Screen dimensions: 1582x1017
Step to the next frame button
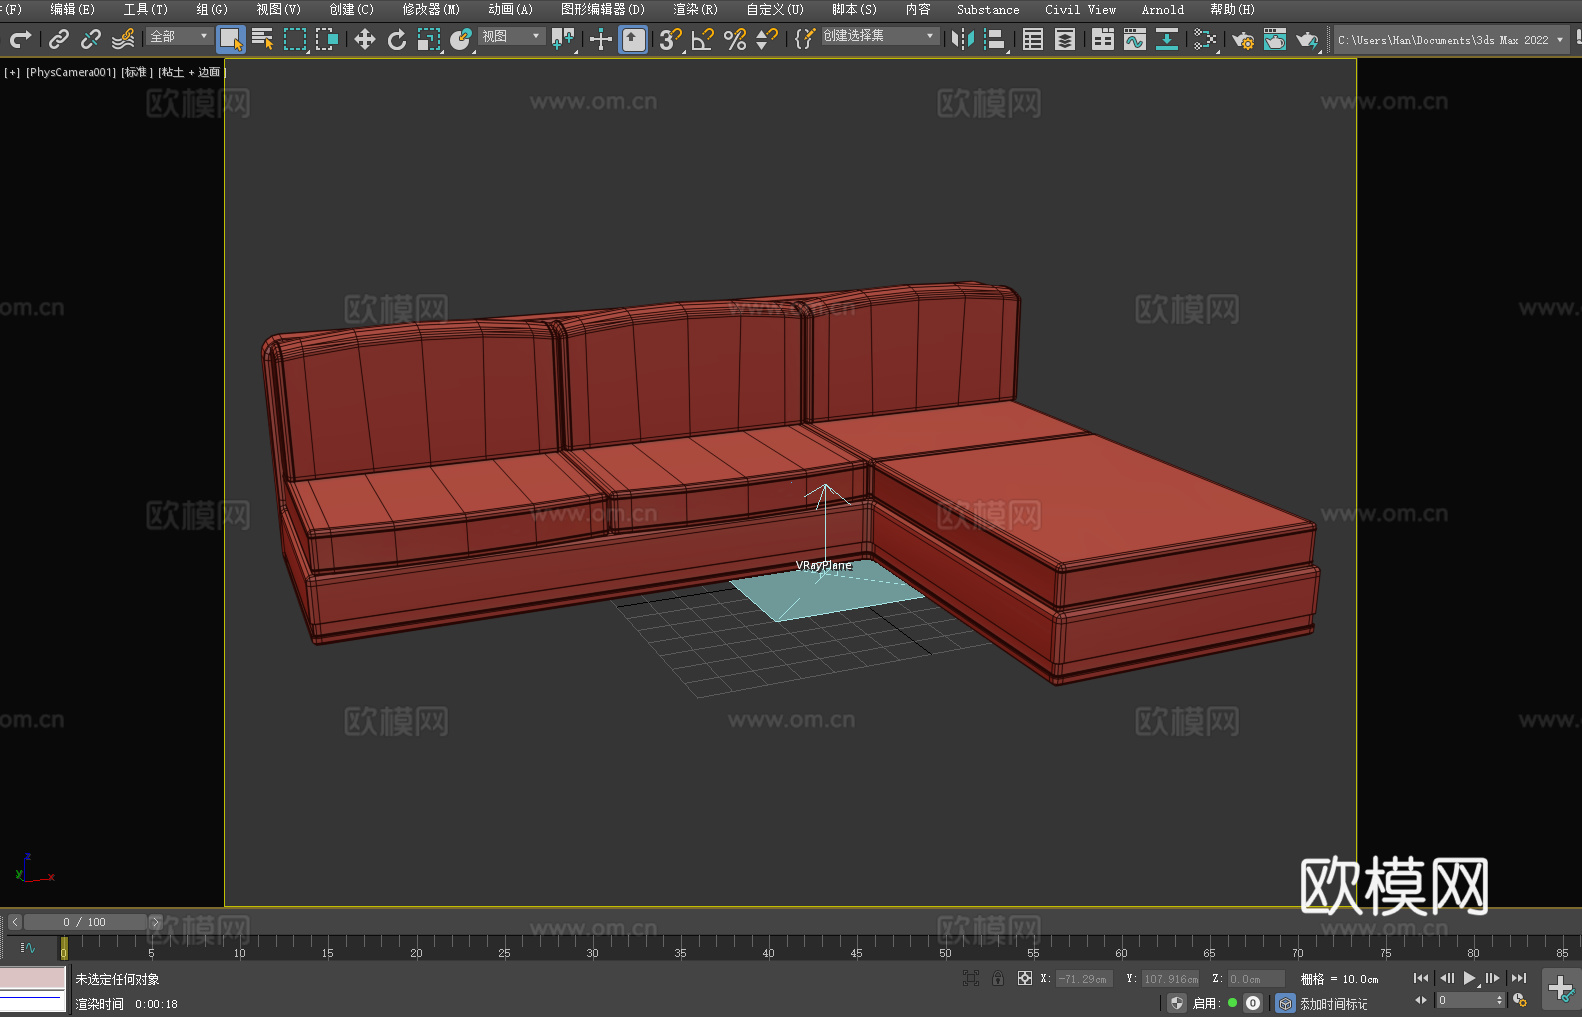pyautogui.click(x=1493, y=978)
